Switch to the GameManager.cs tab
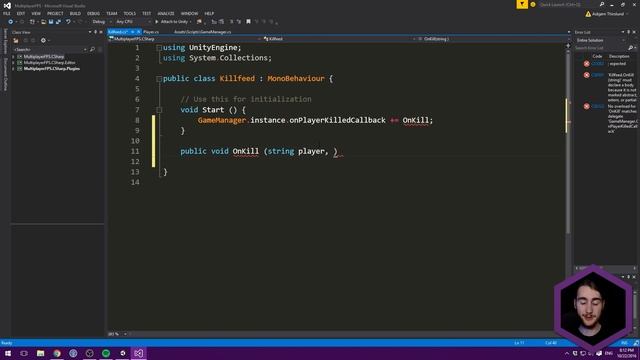 tap(202, 32)
